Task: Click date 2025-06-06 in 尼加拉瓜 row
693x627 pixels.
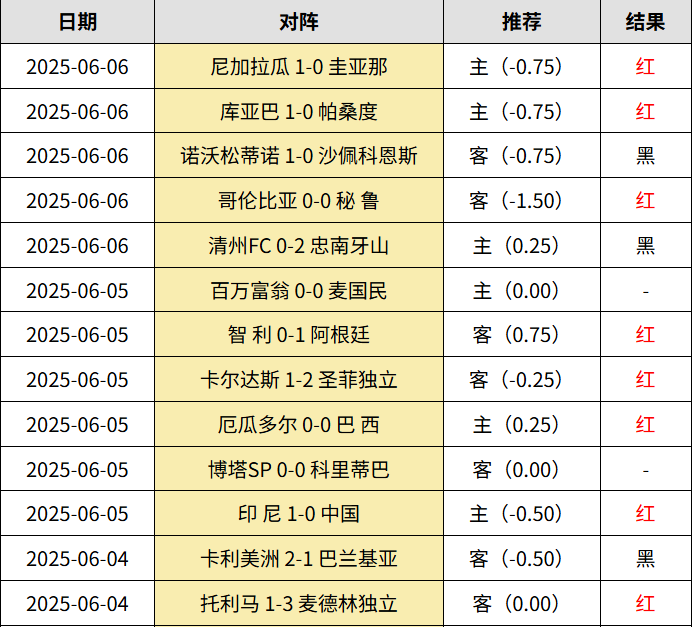Action: pos(77,67)
